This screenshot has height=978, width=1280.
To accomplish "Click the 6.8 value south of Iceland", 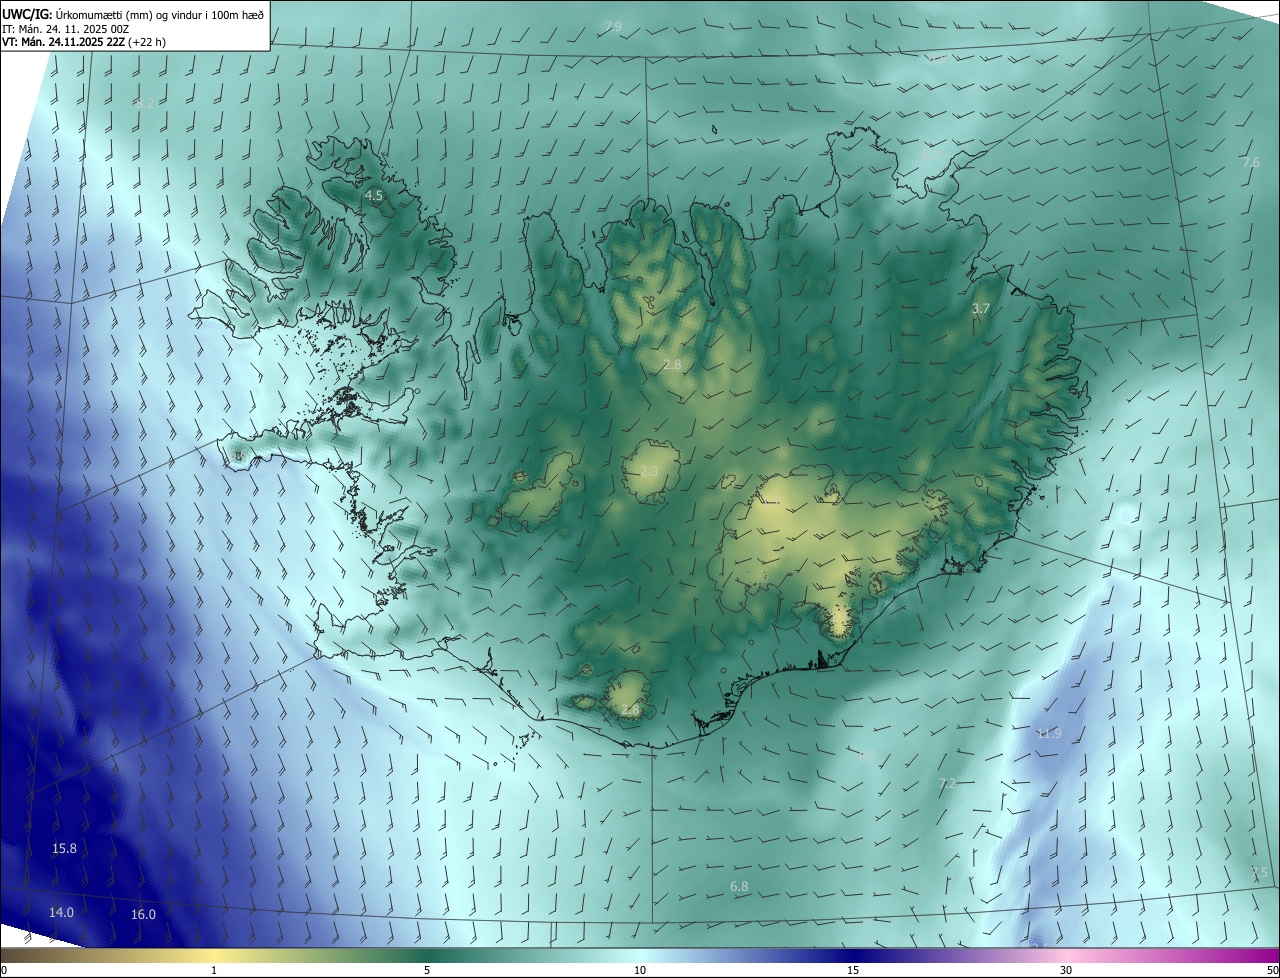I will [739, 886].
